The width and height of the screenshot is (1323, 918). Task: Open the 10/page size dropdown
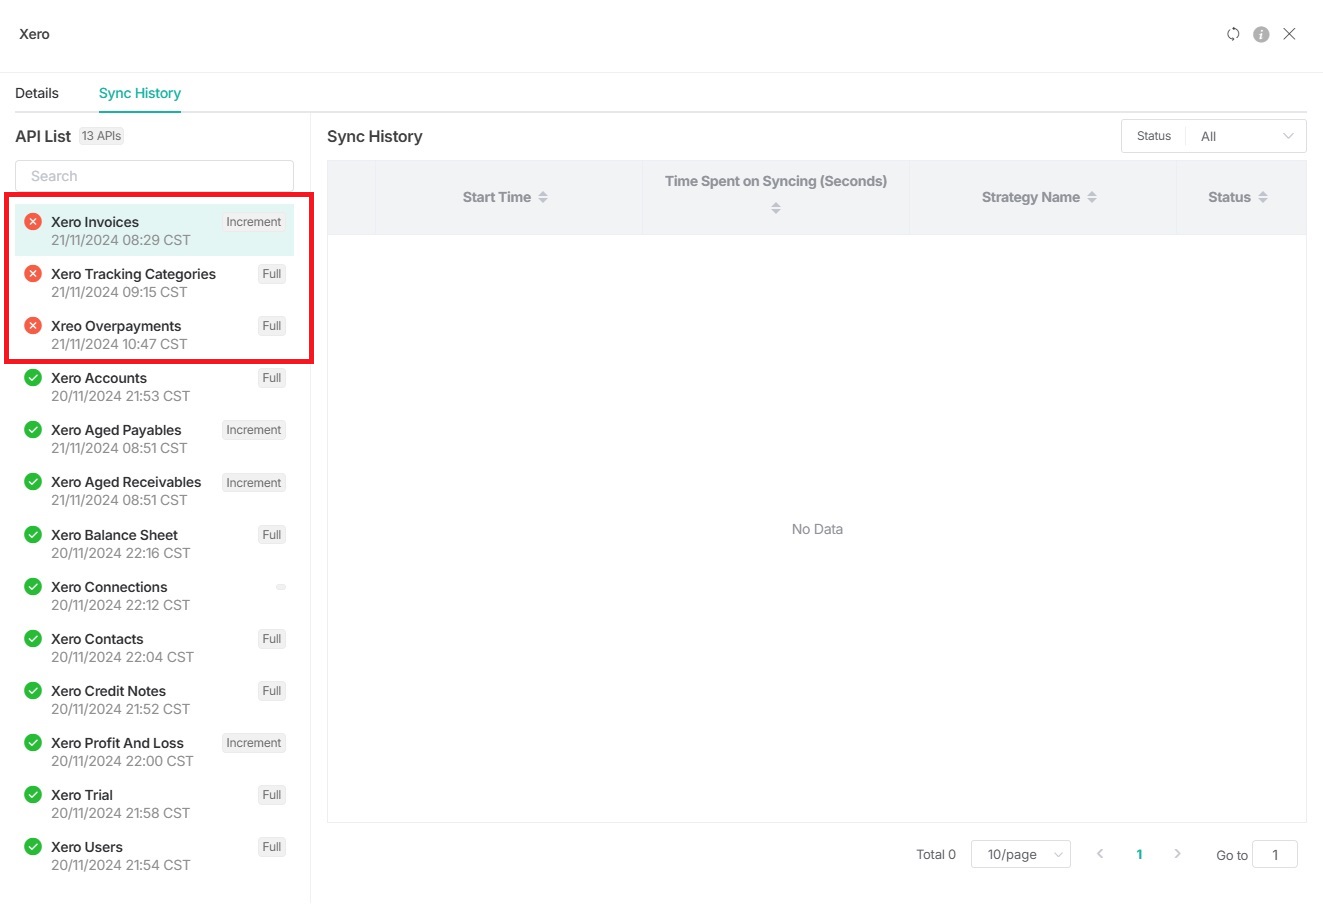pos(1020,855)
